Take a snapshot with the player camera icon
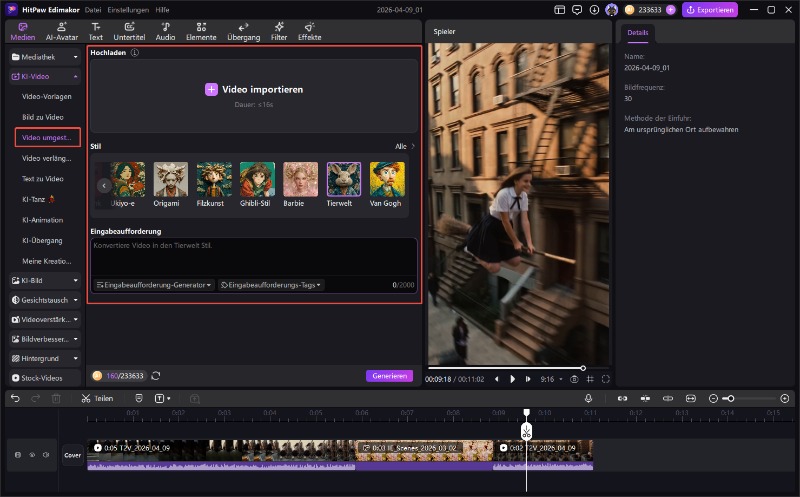The height and width of the screenshot is (497, 800). click(574, 379)
